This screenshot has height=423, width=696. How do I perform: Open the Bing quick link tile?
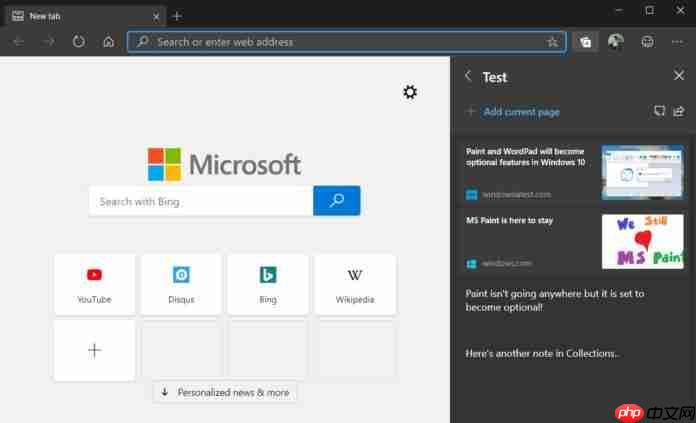268,284
